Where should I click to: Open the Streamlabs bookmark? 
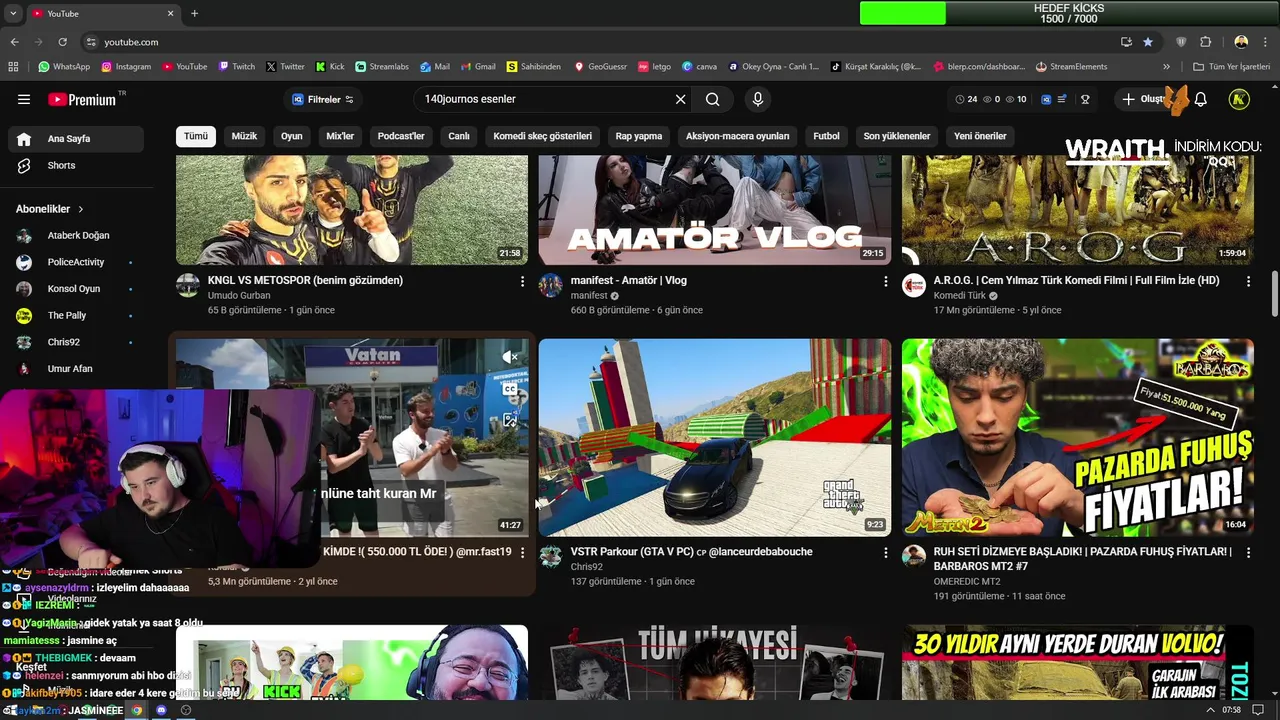[x=382, y=66]
